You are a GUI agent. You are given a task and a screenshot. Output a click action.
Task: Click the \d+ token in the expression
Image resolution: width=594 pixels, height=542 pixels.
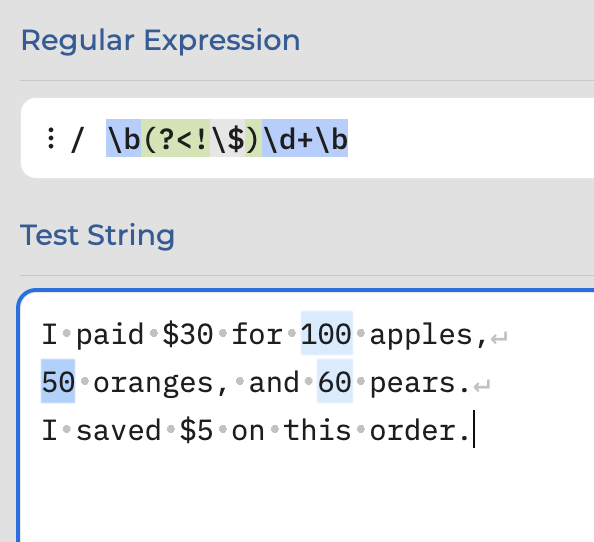point(288,138)
